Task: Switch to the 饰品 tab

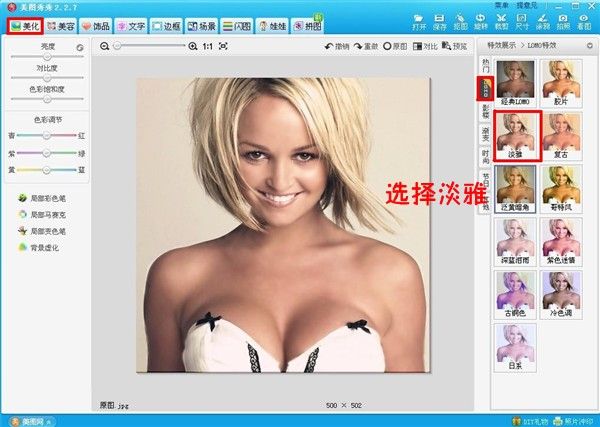Action: click(x=96, y=26)
